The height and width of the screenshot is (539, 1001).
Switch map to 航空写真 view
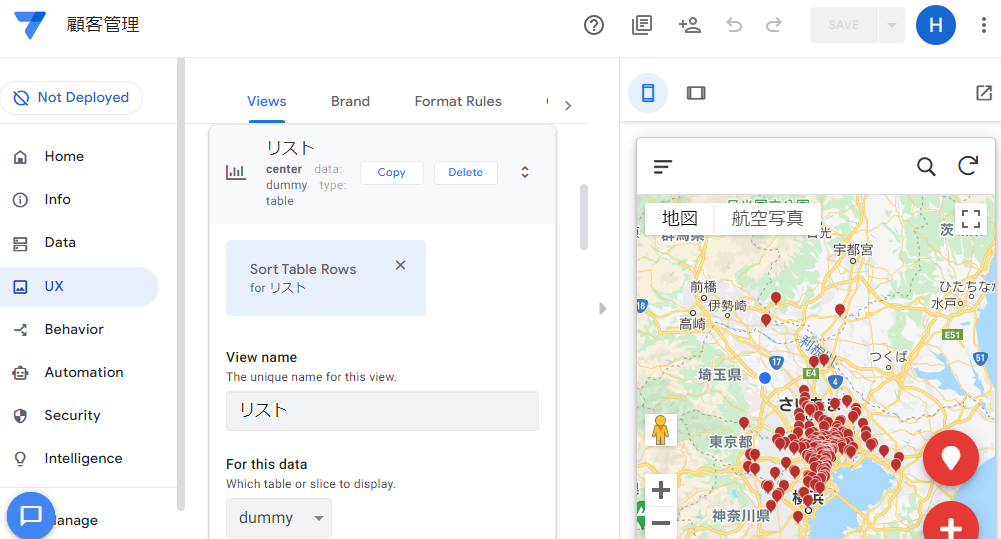point(767,218)
